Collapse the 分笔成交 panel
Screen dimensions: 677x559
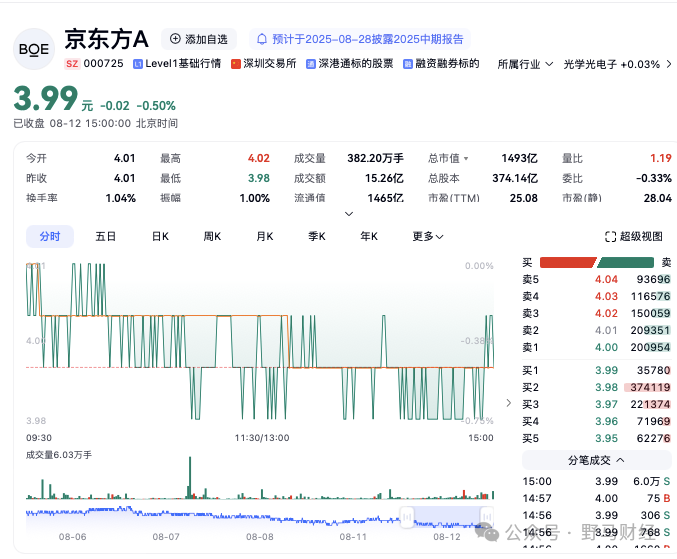coord(596,460)
